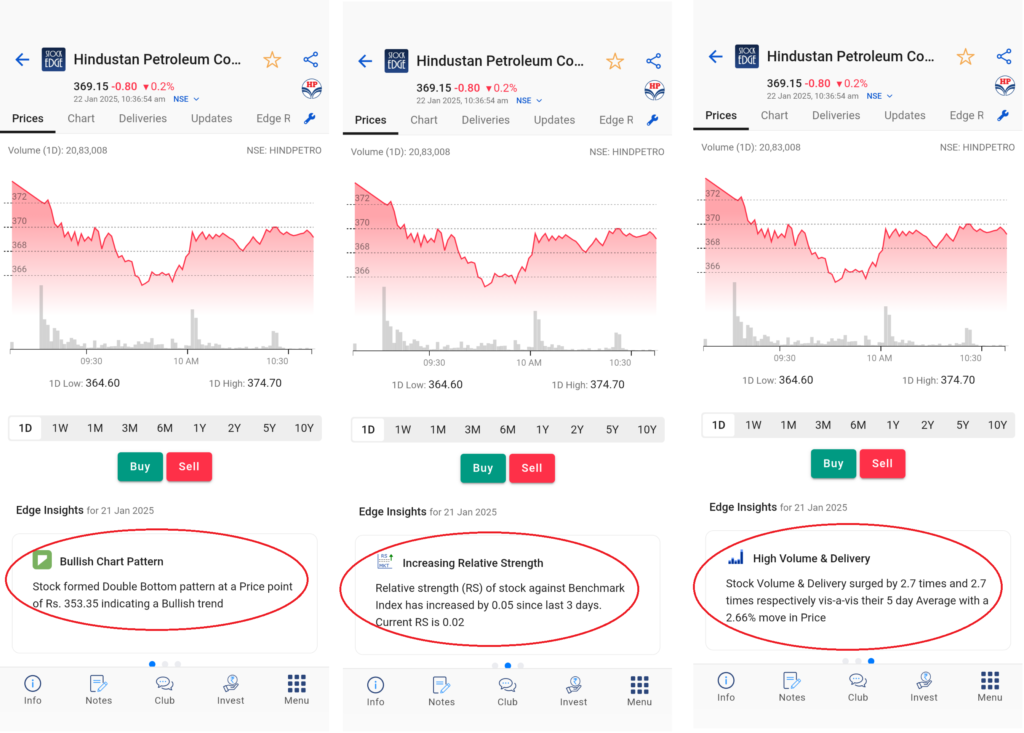The height and width of the screenshot is (733, 1024).
Task: Open NSE exchange dropdown in right panel
Action: tap(880, 96)
